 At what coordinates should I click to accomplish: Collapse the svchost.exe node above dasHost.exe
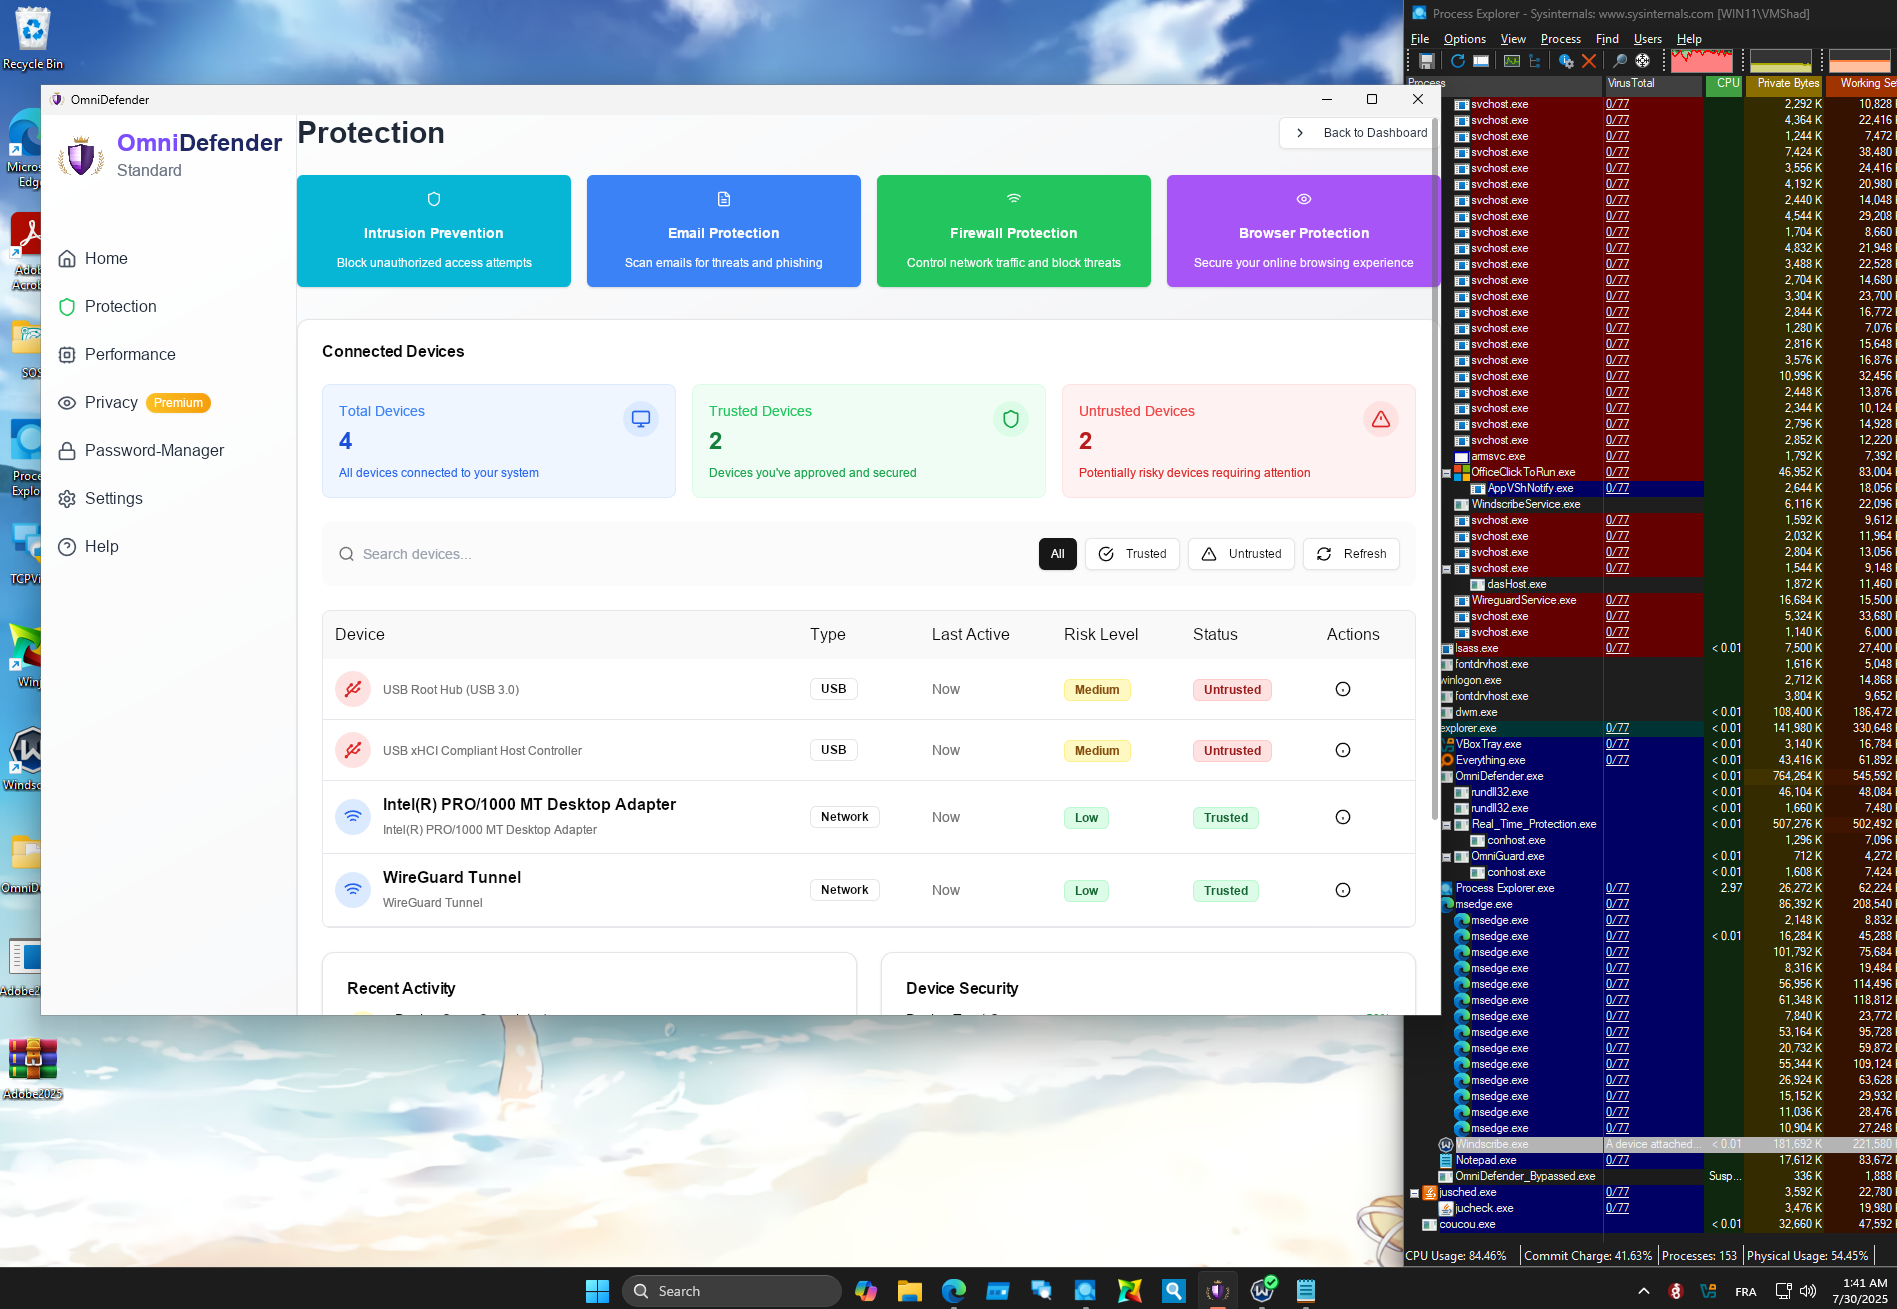pyautogui.click(x=1446, y=569)
